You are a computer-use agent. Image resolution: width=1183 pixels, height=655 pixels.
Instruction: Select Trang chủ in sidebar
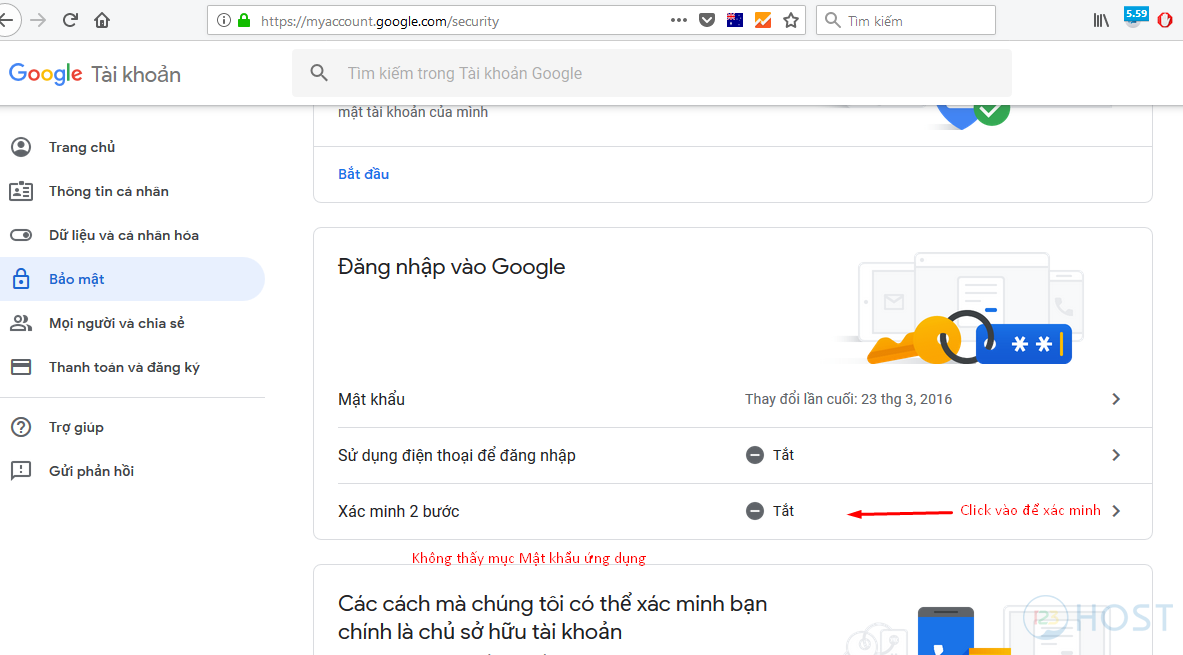pos(82,147)
